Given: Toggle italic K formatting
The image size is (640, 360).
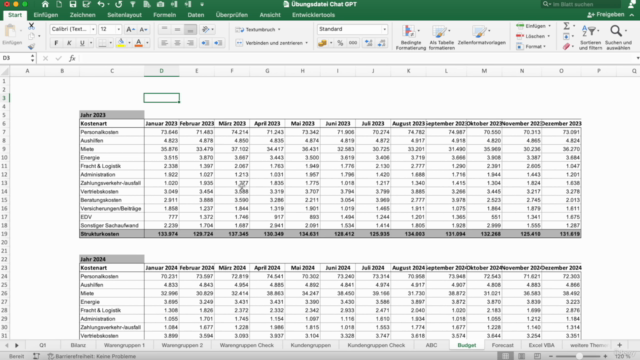Looking at the screenshot, I should 69,43.
